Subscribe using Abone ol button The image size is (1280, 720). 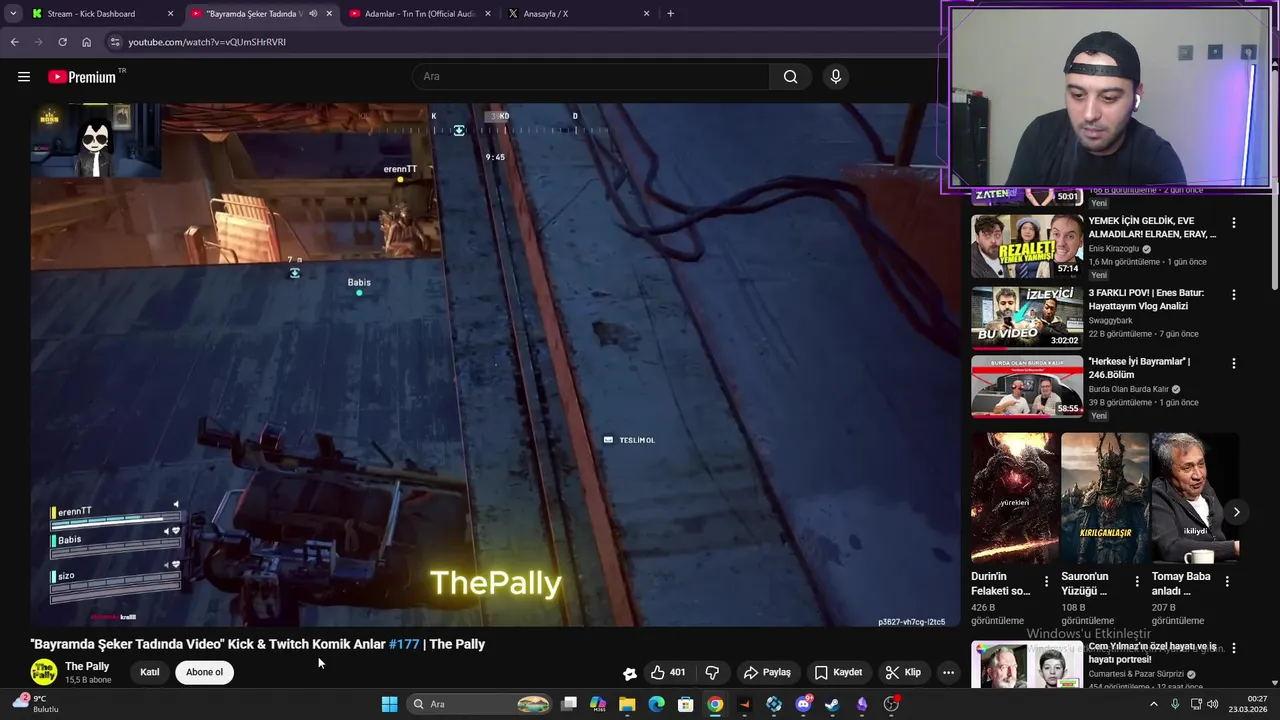coord(204,672)
